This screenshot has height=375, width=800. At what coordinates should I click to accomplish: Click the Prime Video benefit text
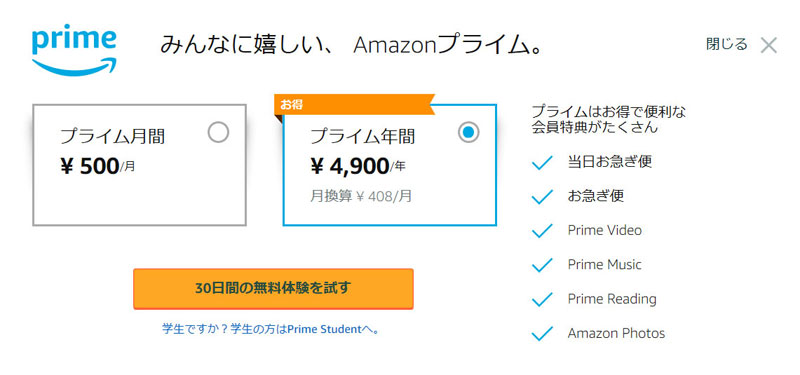605,230
